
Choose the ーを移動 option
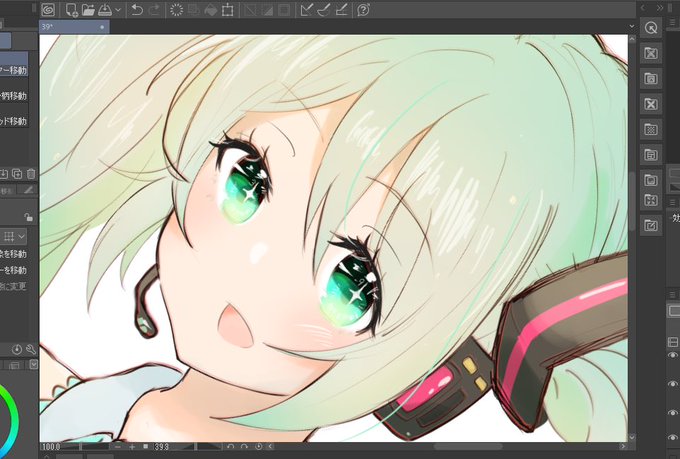coord(13,270)
